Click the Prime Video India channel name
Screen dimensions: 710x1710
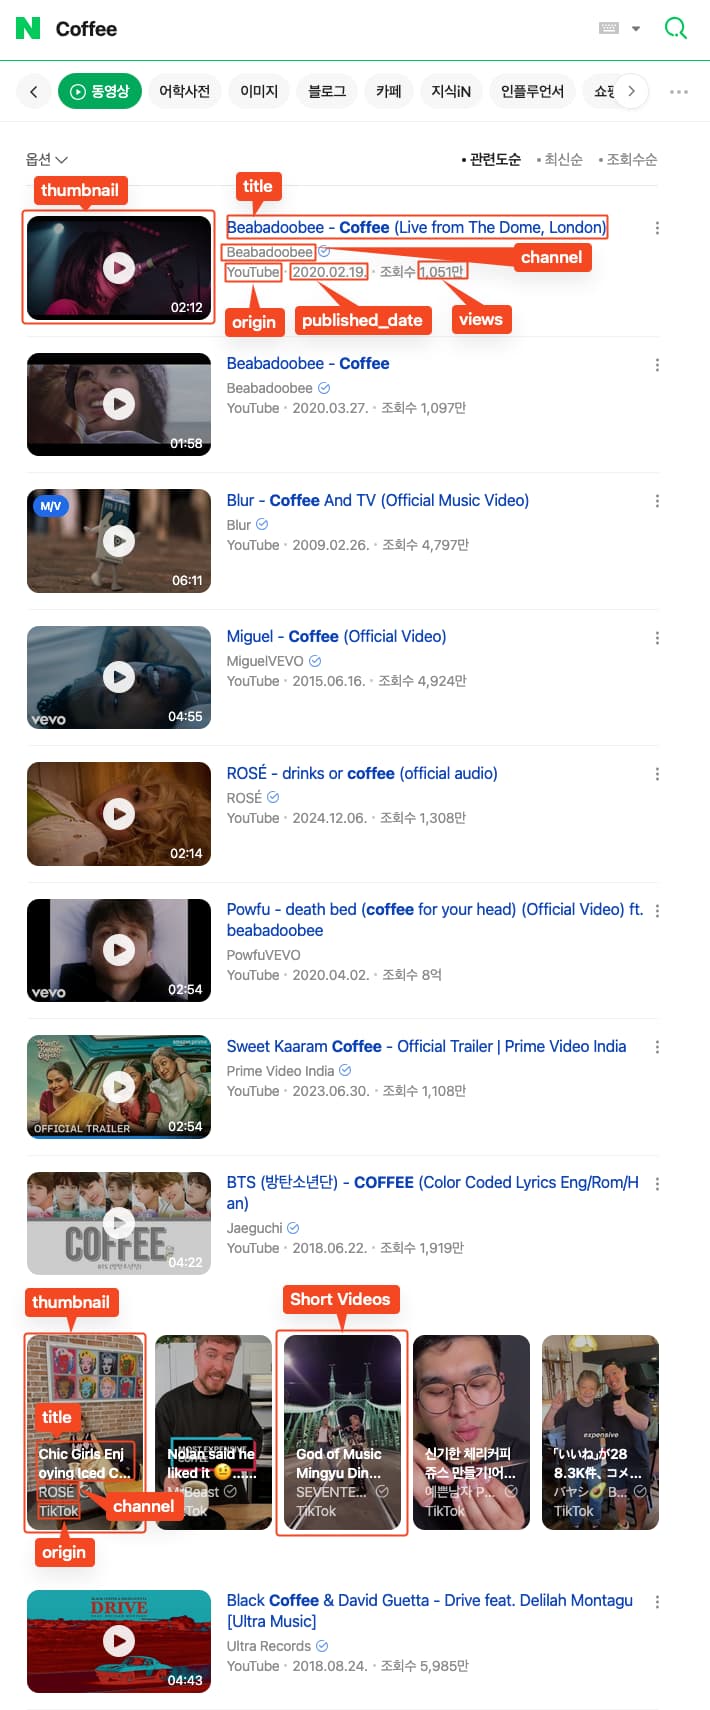tap(280, 1071)
